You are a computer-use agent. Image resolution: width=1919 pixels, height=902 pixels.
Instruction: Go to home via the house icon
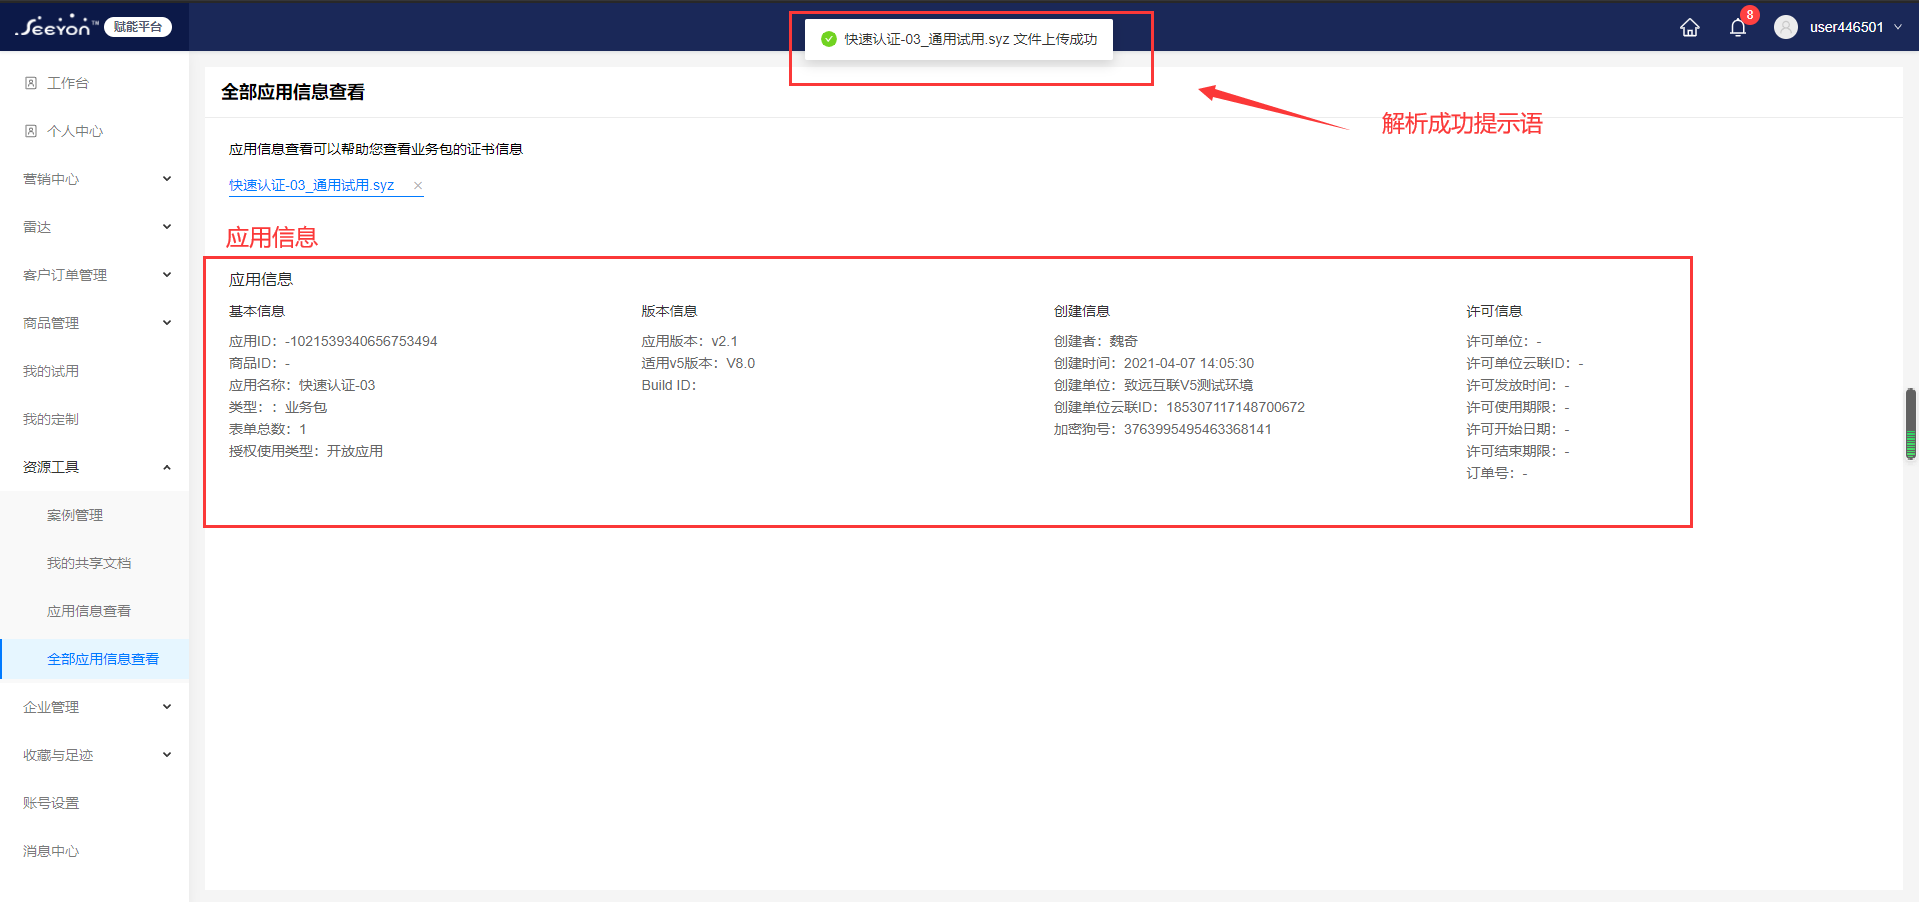click(x=1689, y=27)
